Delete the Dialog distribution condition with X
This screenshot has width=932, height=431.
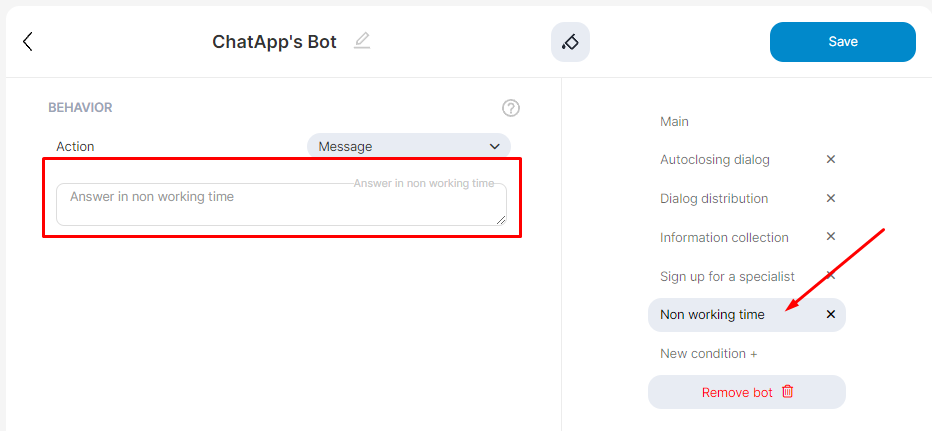[x=830, y=198]
